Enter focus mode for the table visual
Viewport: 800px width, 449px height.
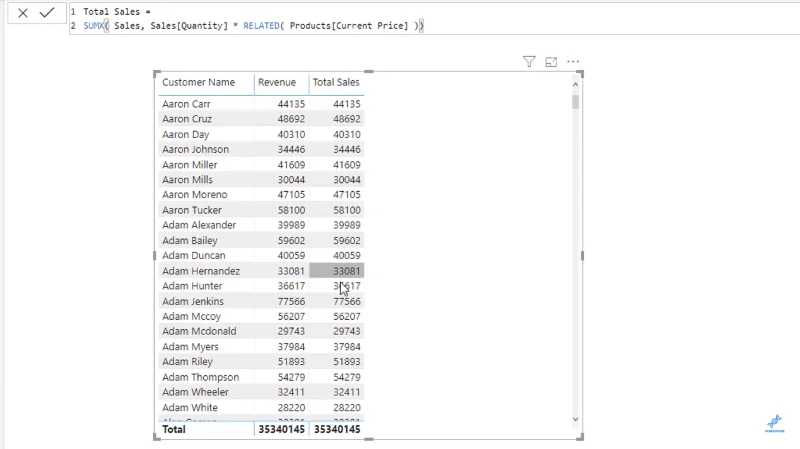click(551, 62)
